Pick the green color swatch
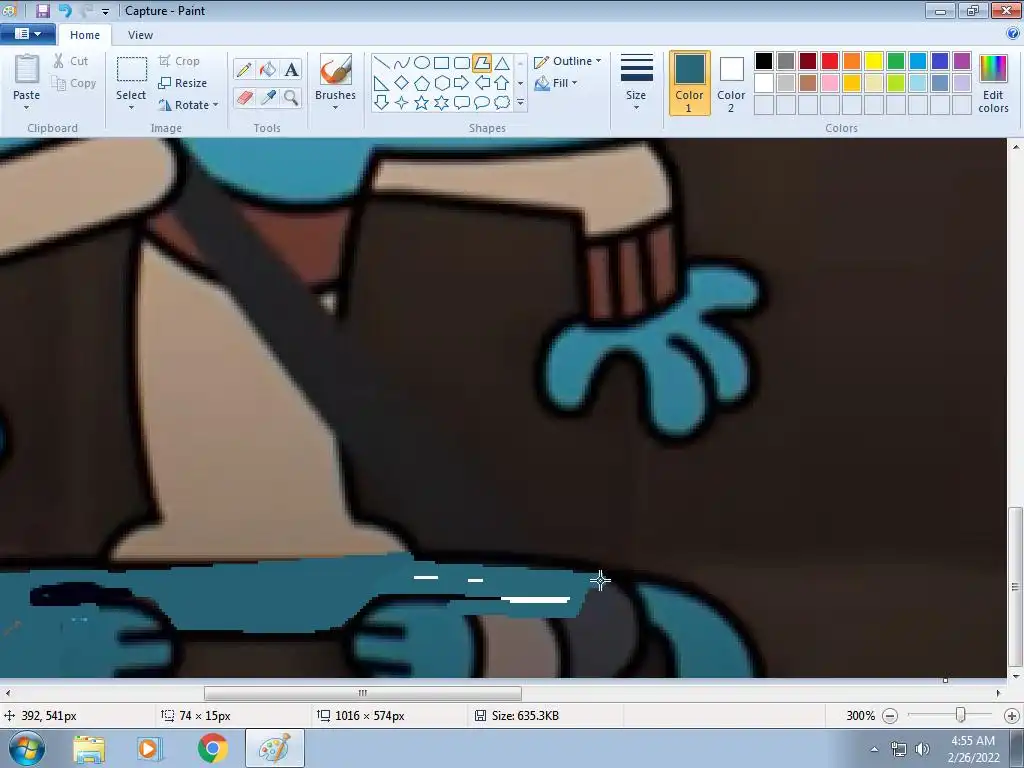 point(896,61)
